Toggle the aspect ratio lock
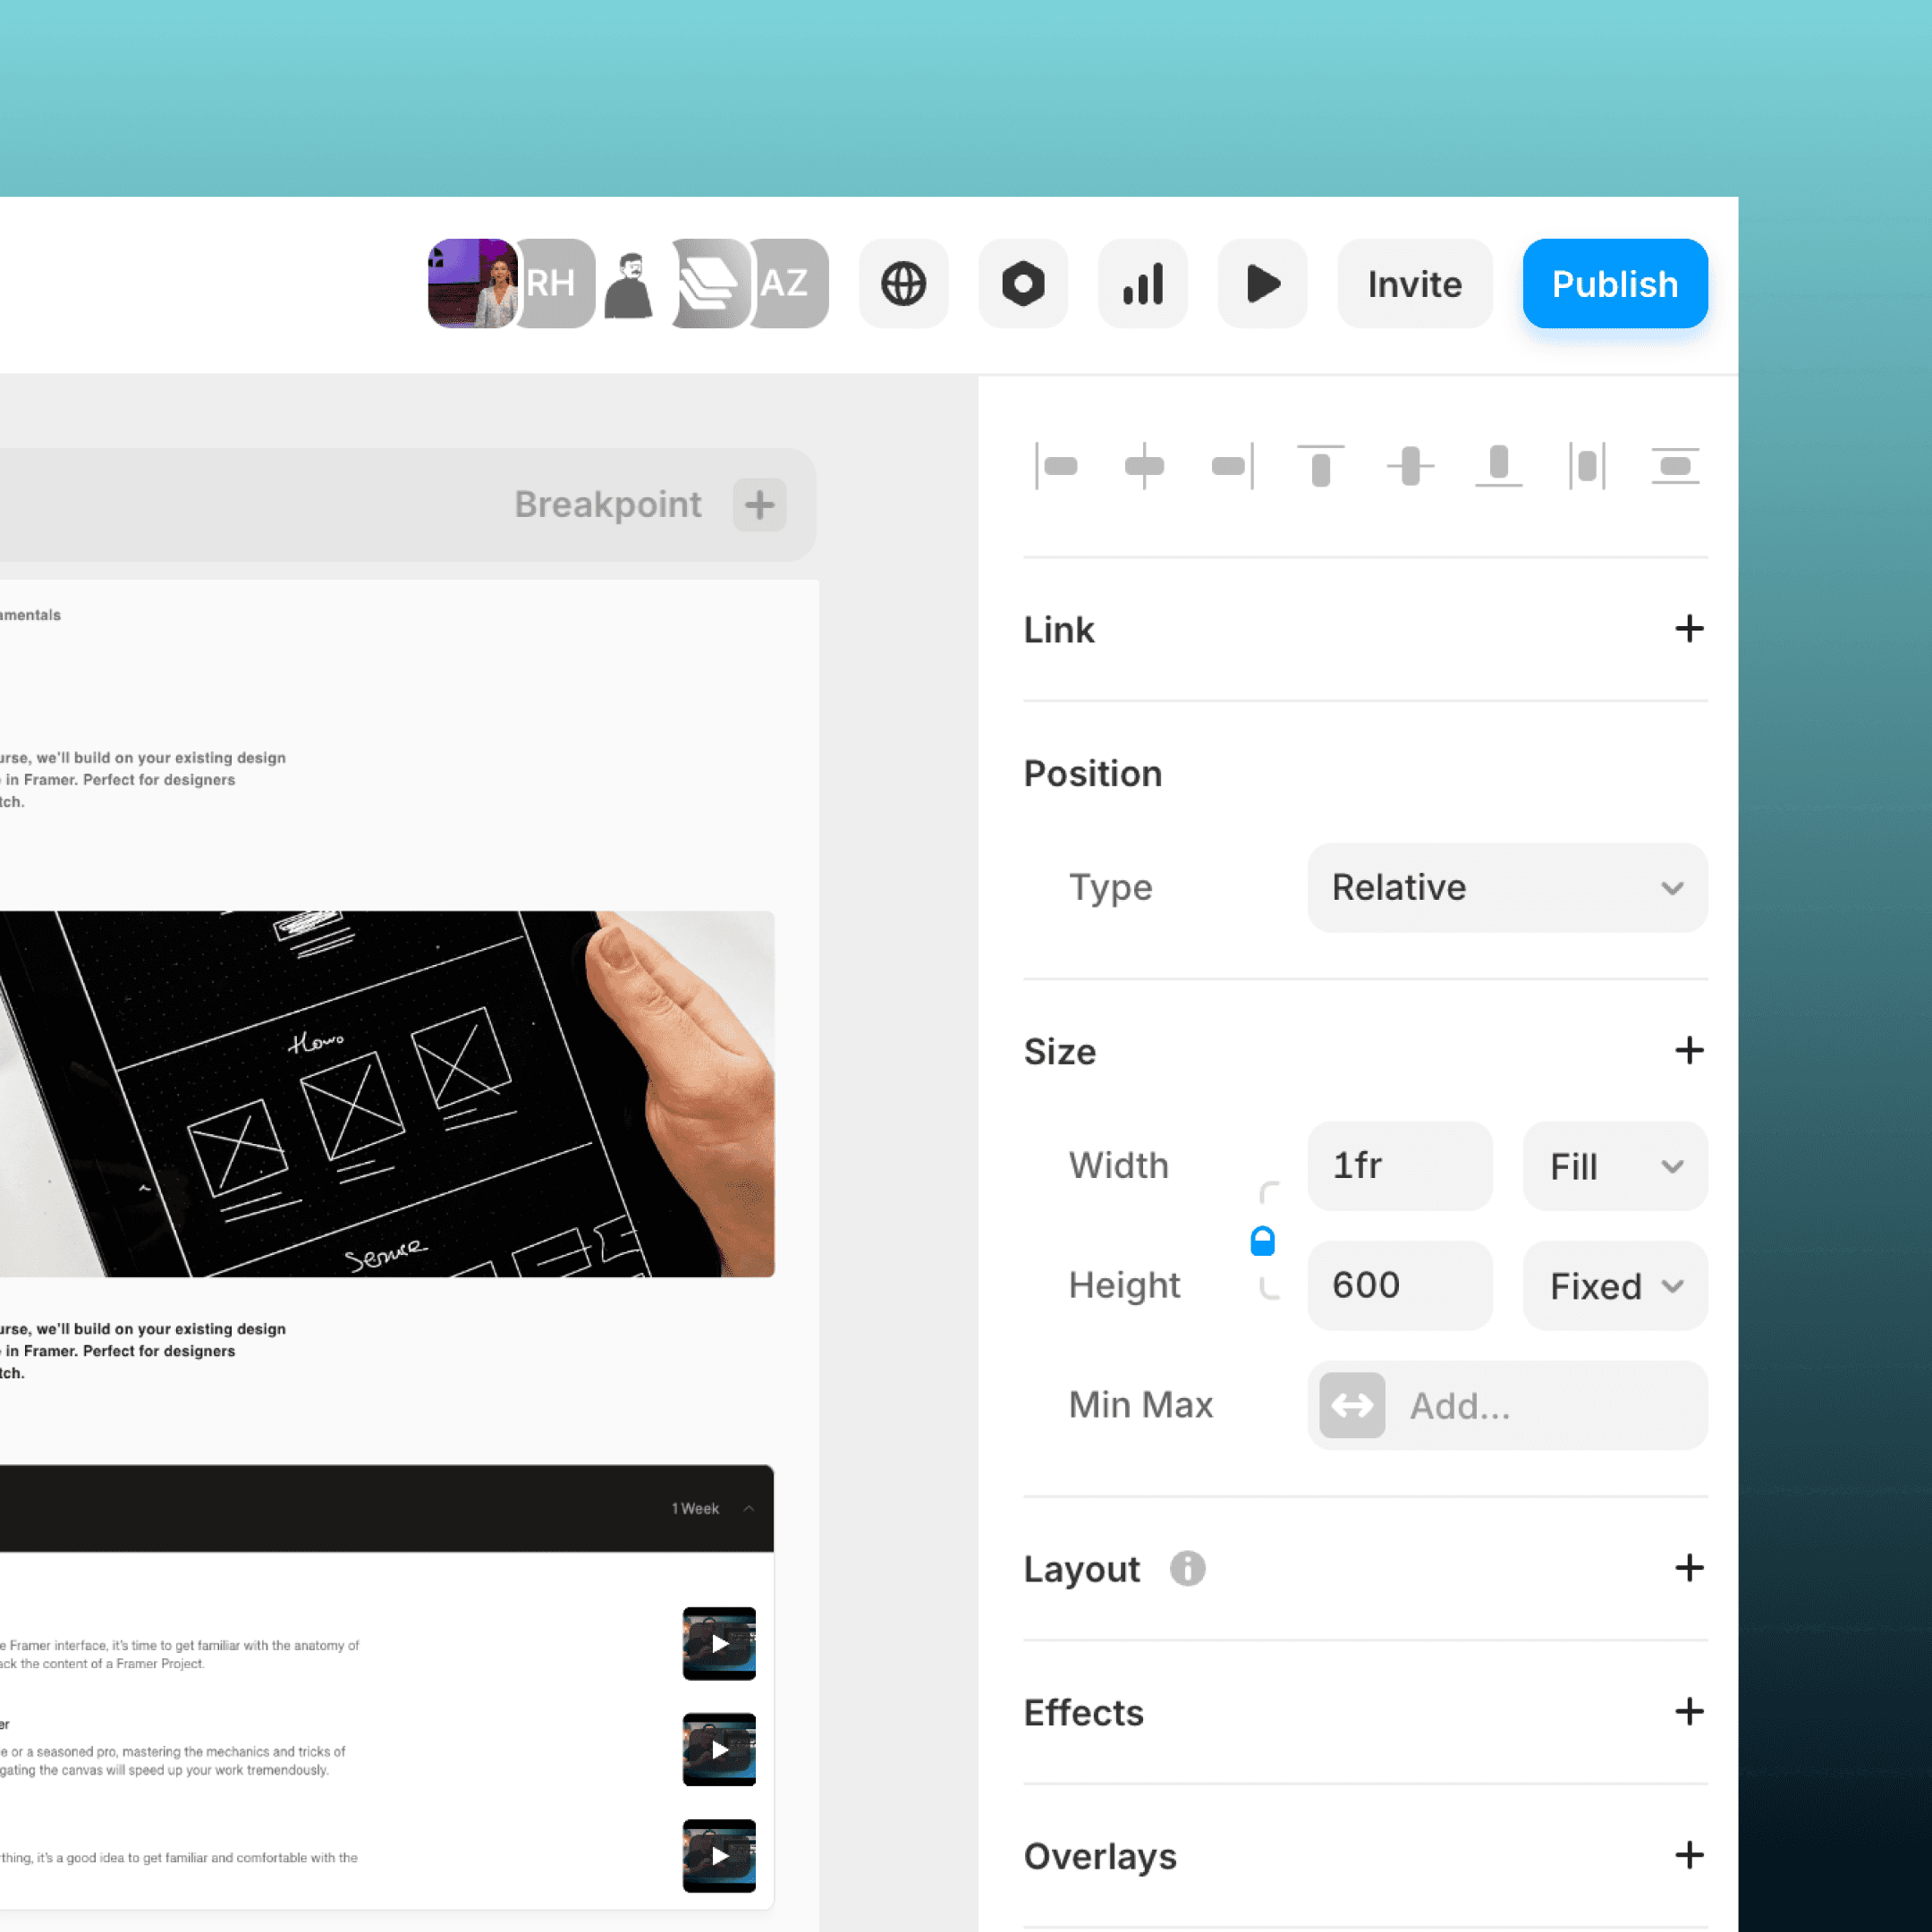 tap(1263, 1240)
